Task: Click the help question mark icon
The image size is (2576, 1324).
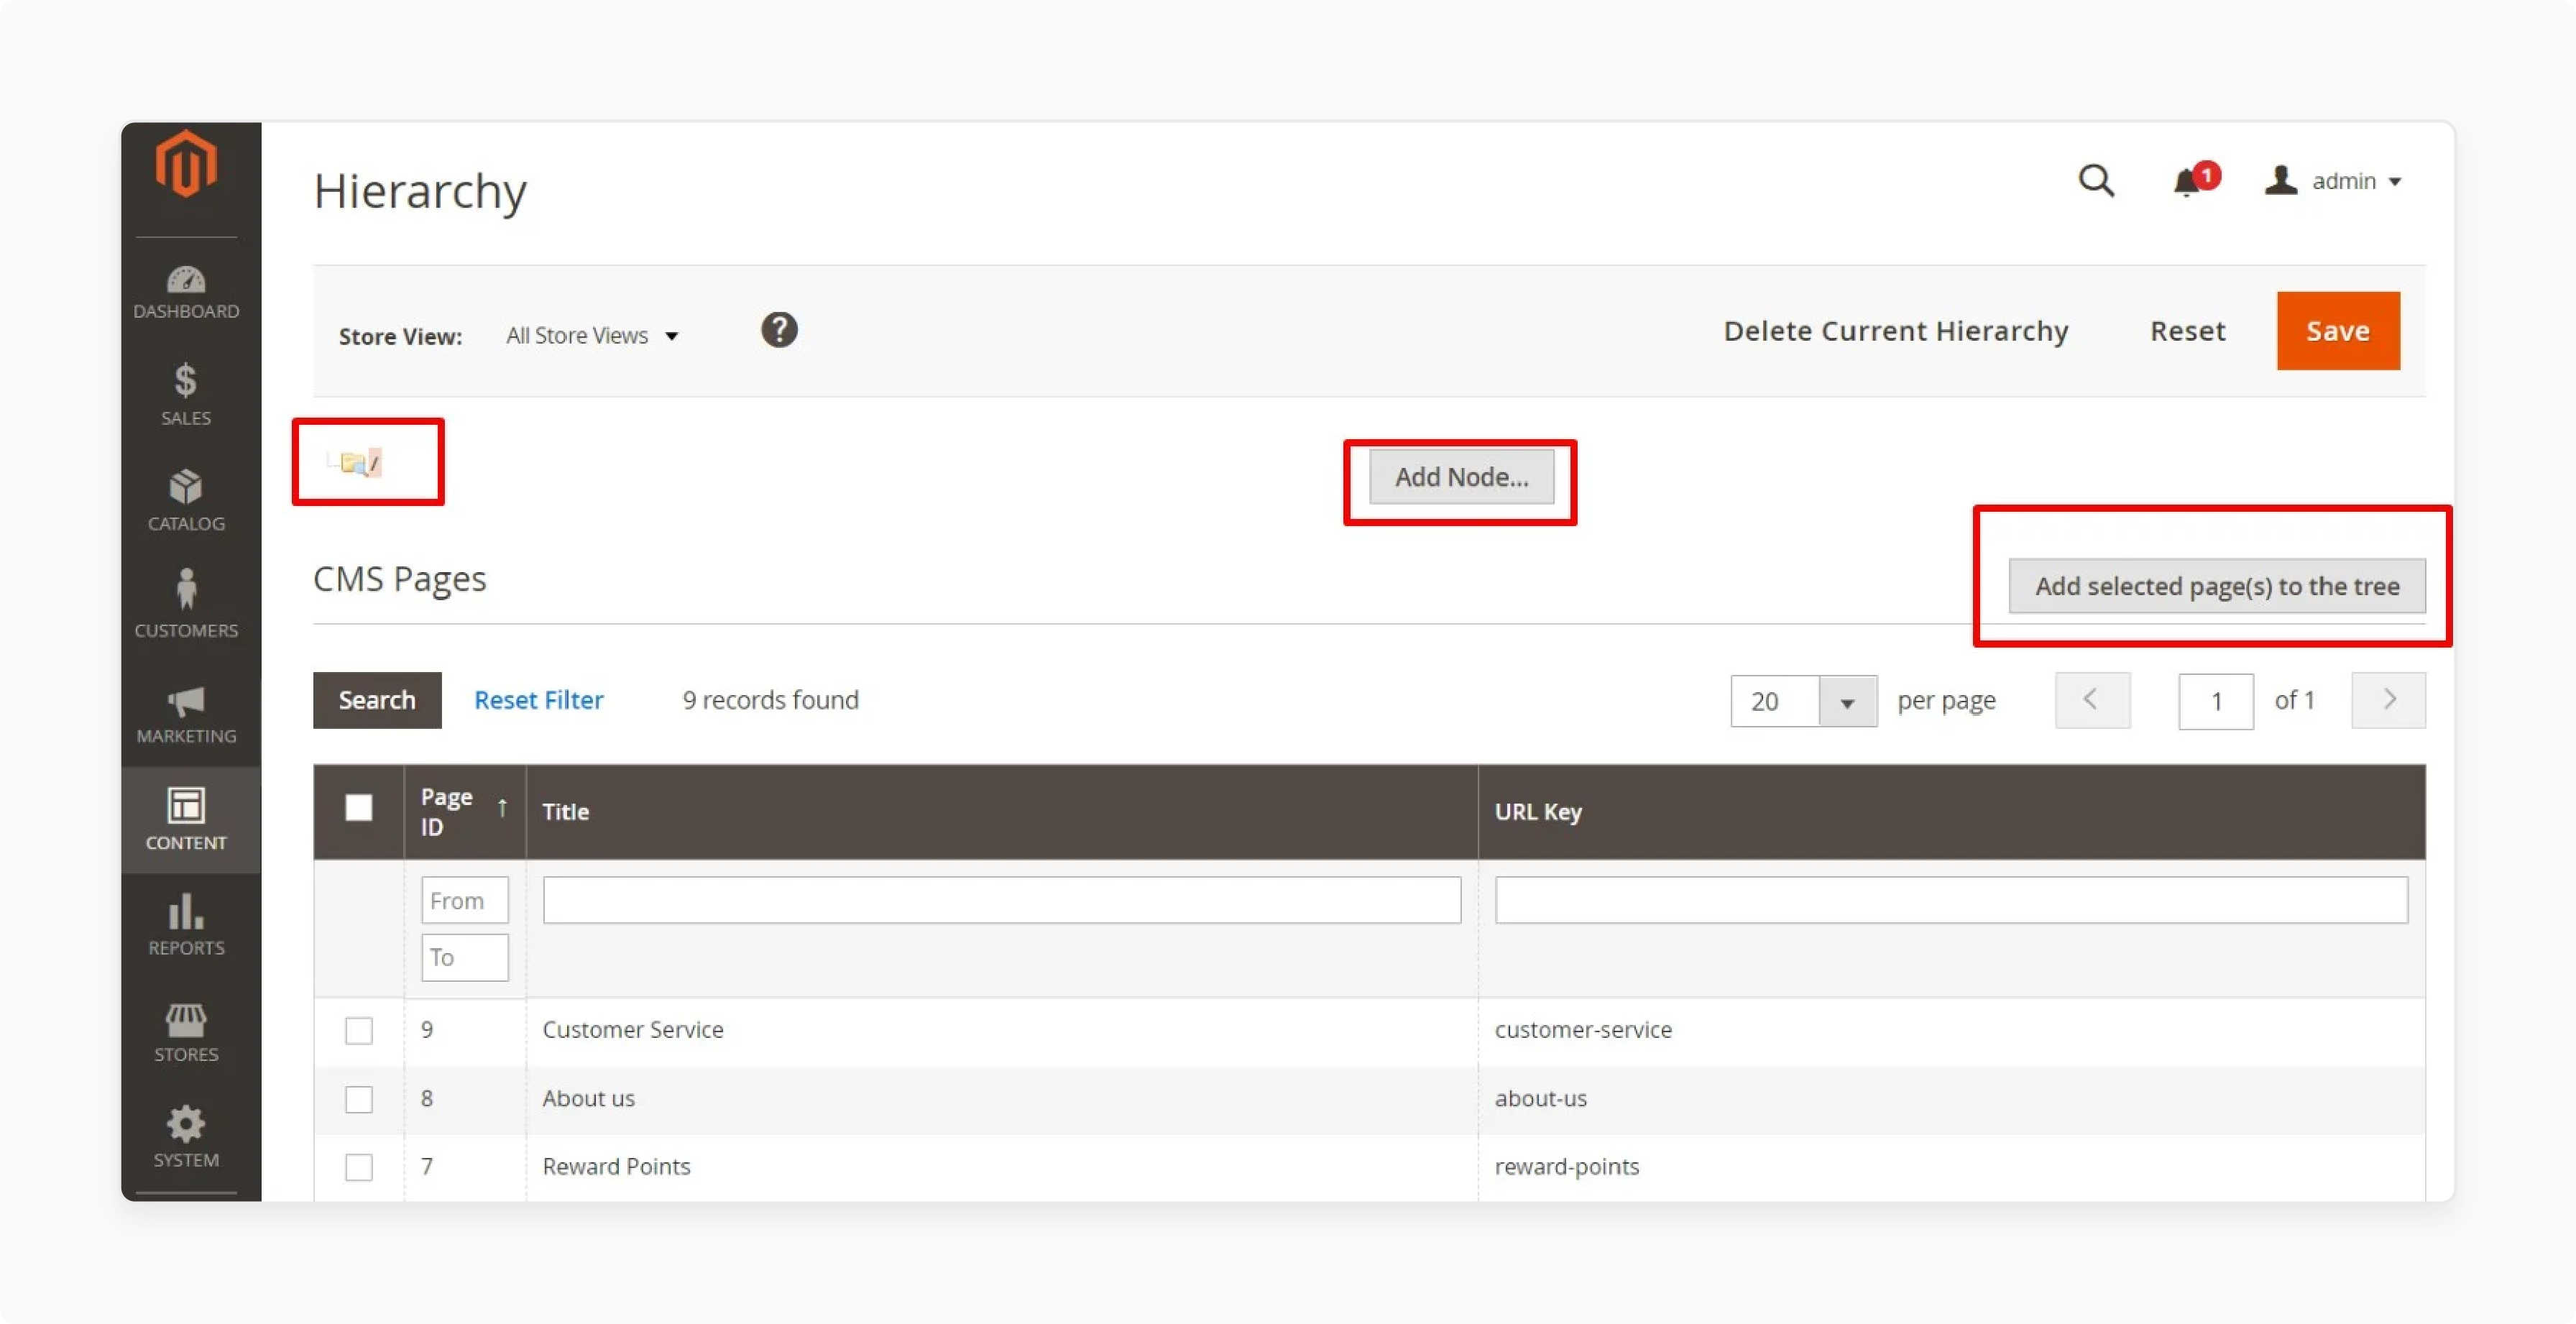Action: point(779,330)
